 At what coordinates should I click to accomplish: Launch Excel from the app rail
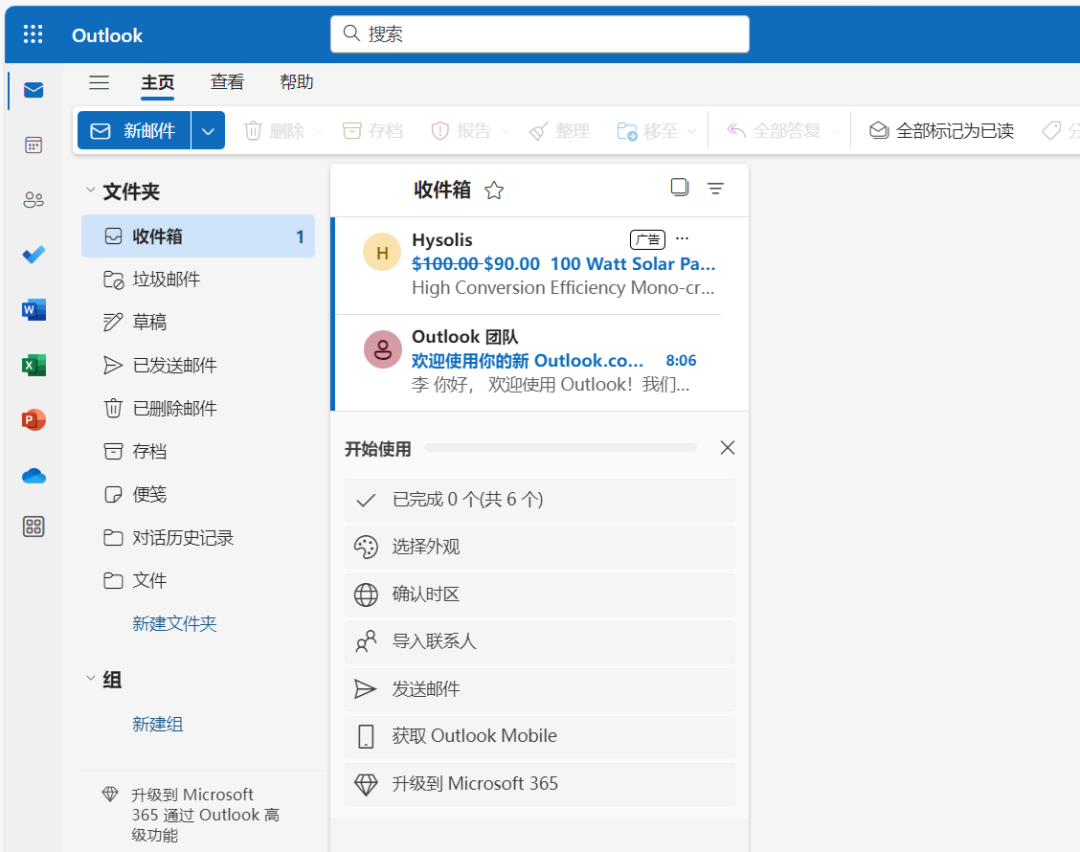33,365
